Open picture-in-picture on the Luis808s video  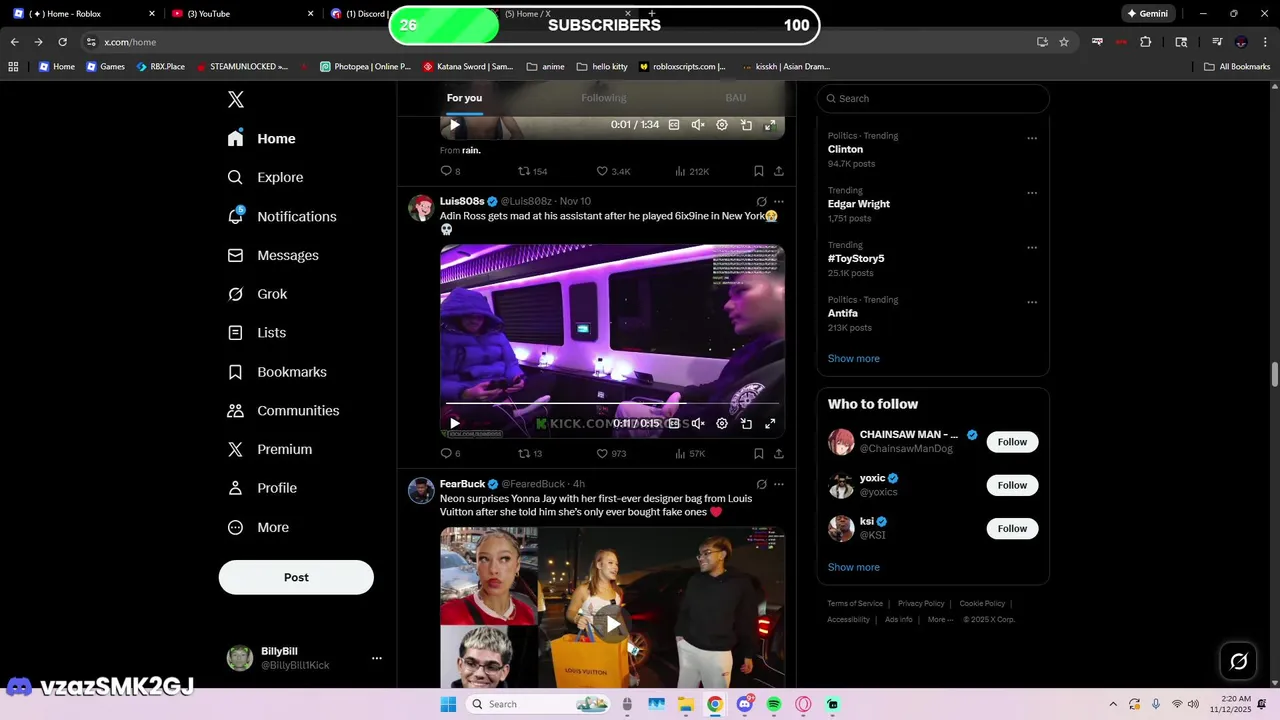pos(746,423)
